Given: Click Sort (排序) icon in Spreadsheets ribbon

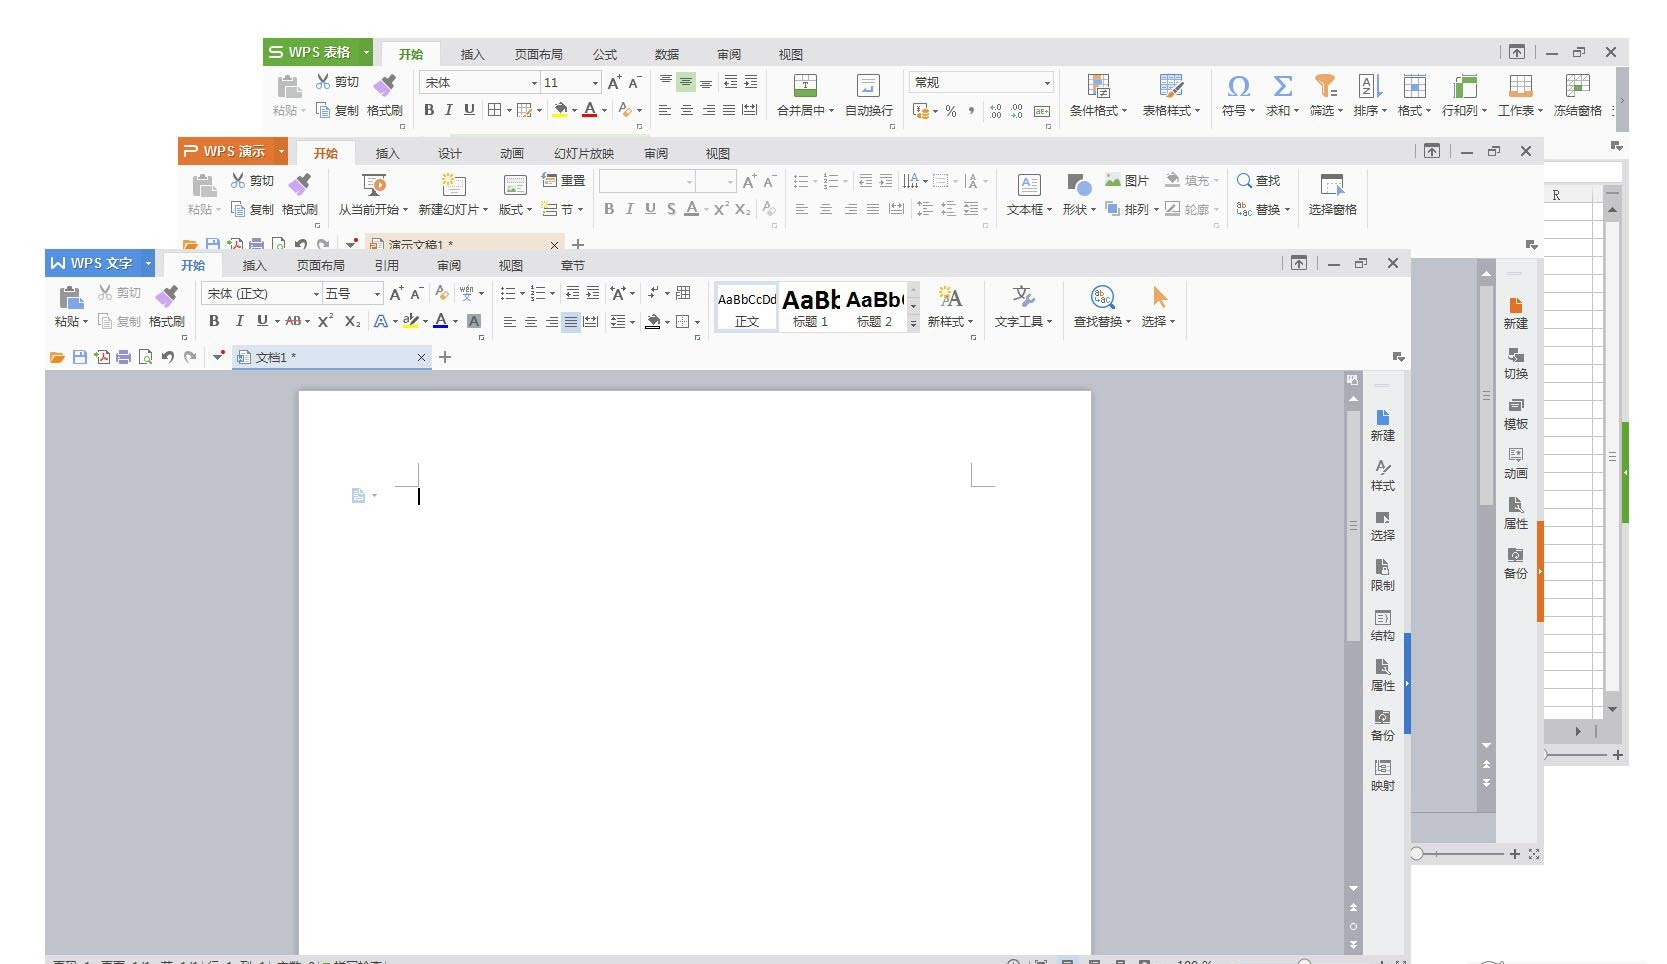Looking at the screenshot, I should (1370, 87).
